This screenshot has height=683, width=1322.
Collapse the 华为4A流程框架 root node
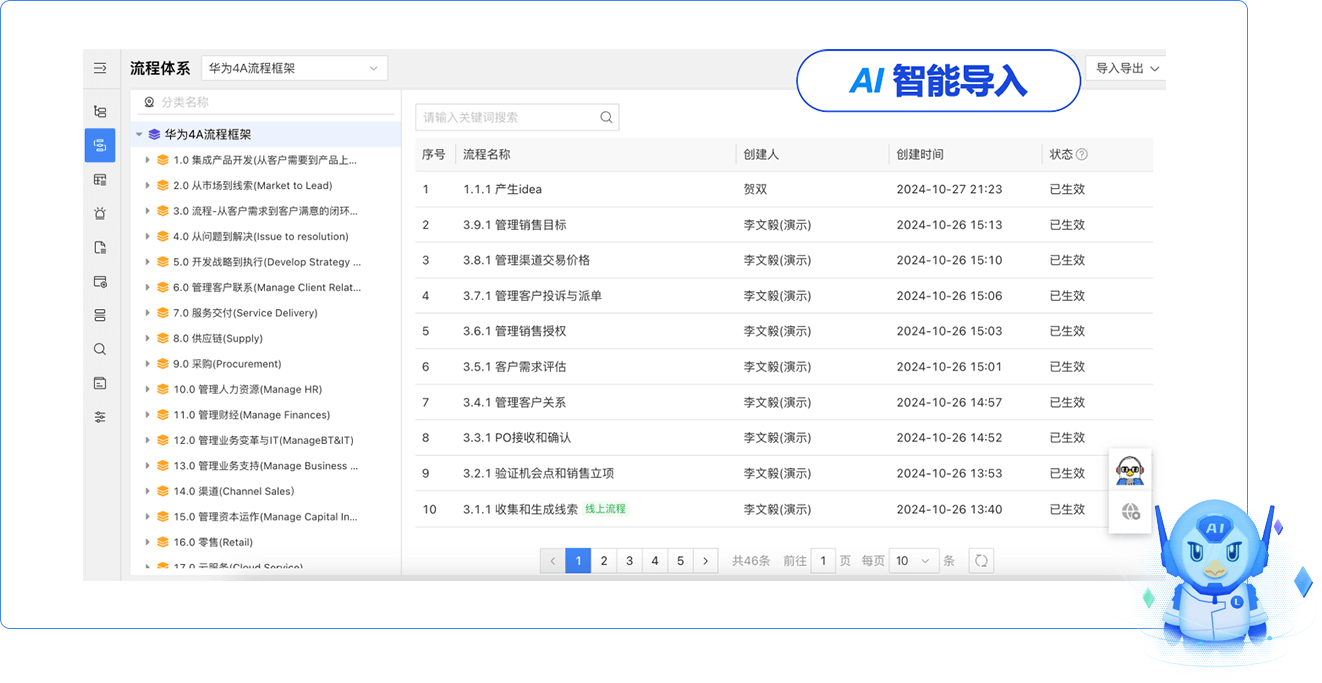click(139, 134)
